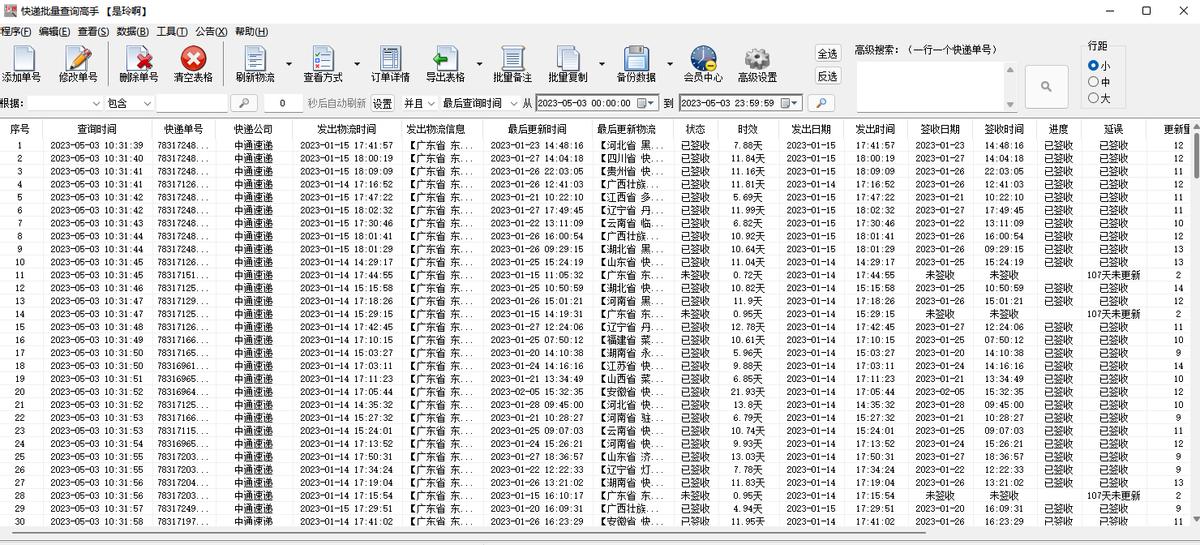Click the 高级搜索 multi-line text box
This screenshot has height=545, width=1200.
[x=930, y=86]
